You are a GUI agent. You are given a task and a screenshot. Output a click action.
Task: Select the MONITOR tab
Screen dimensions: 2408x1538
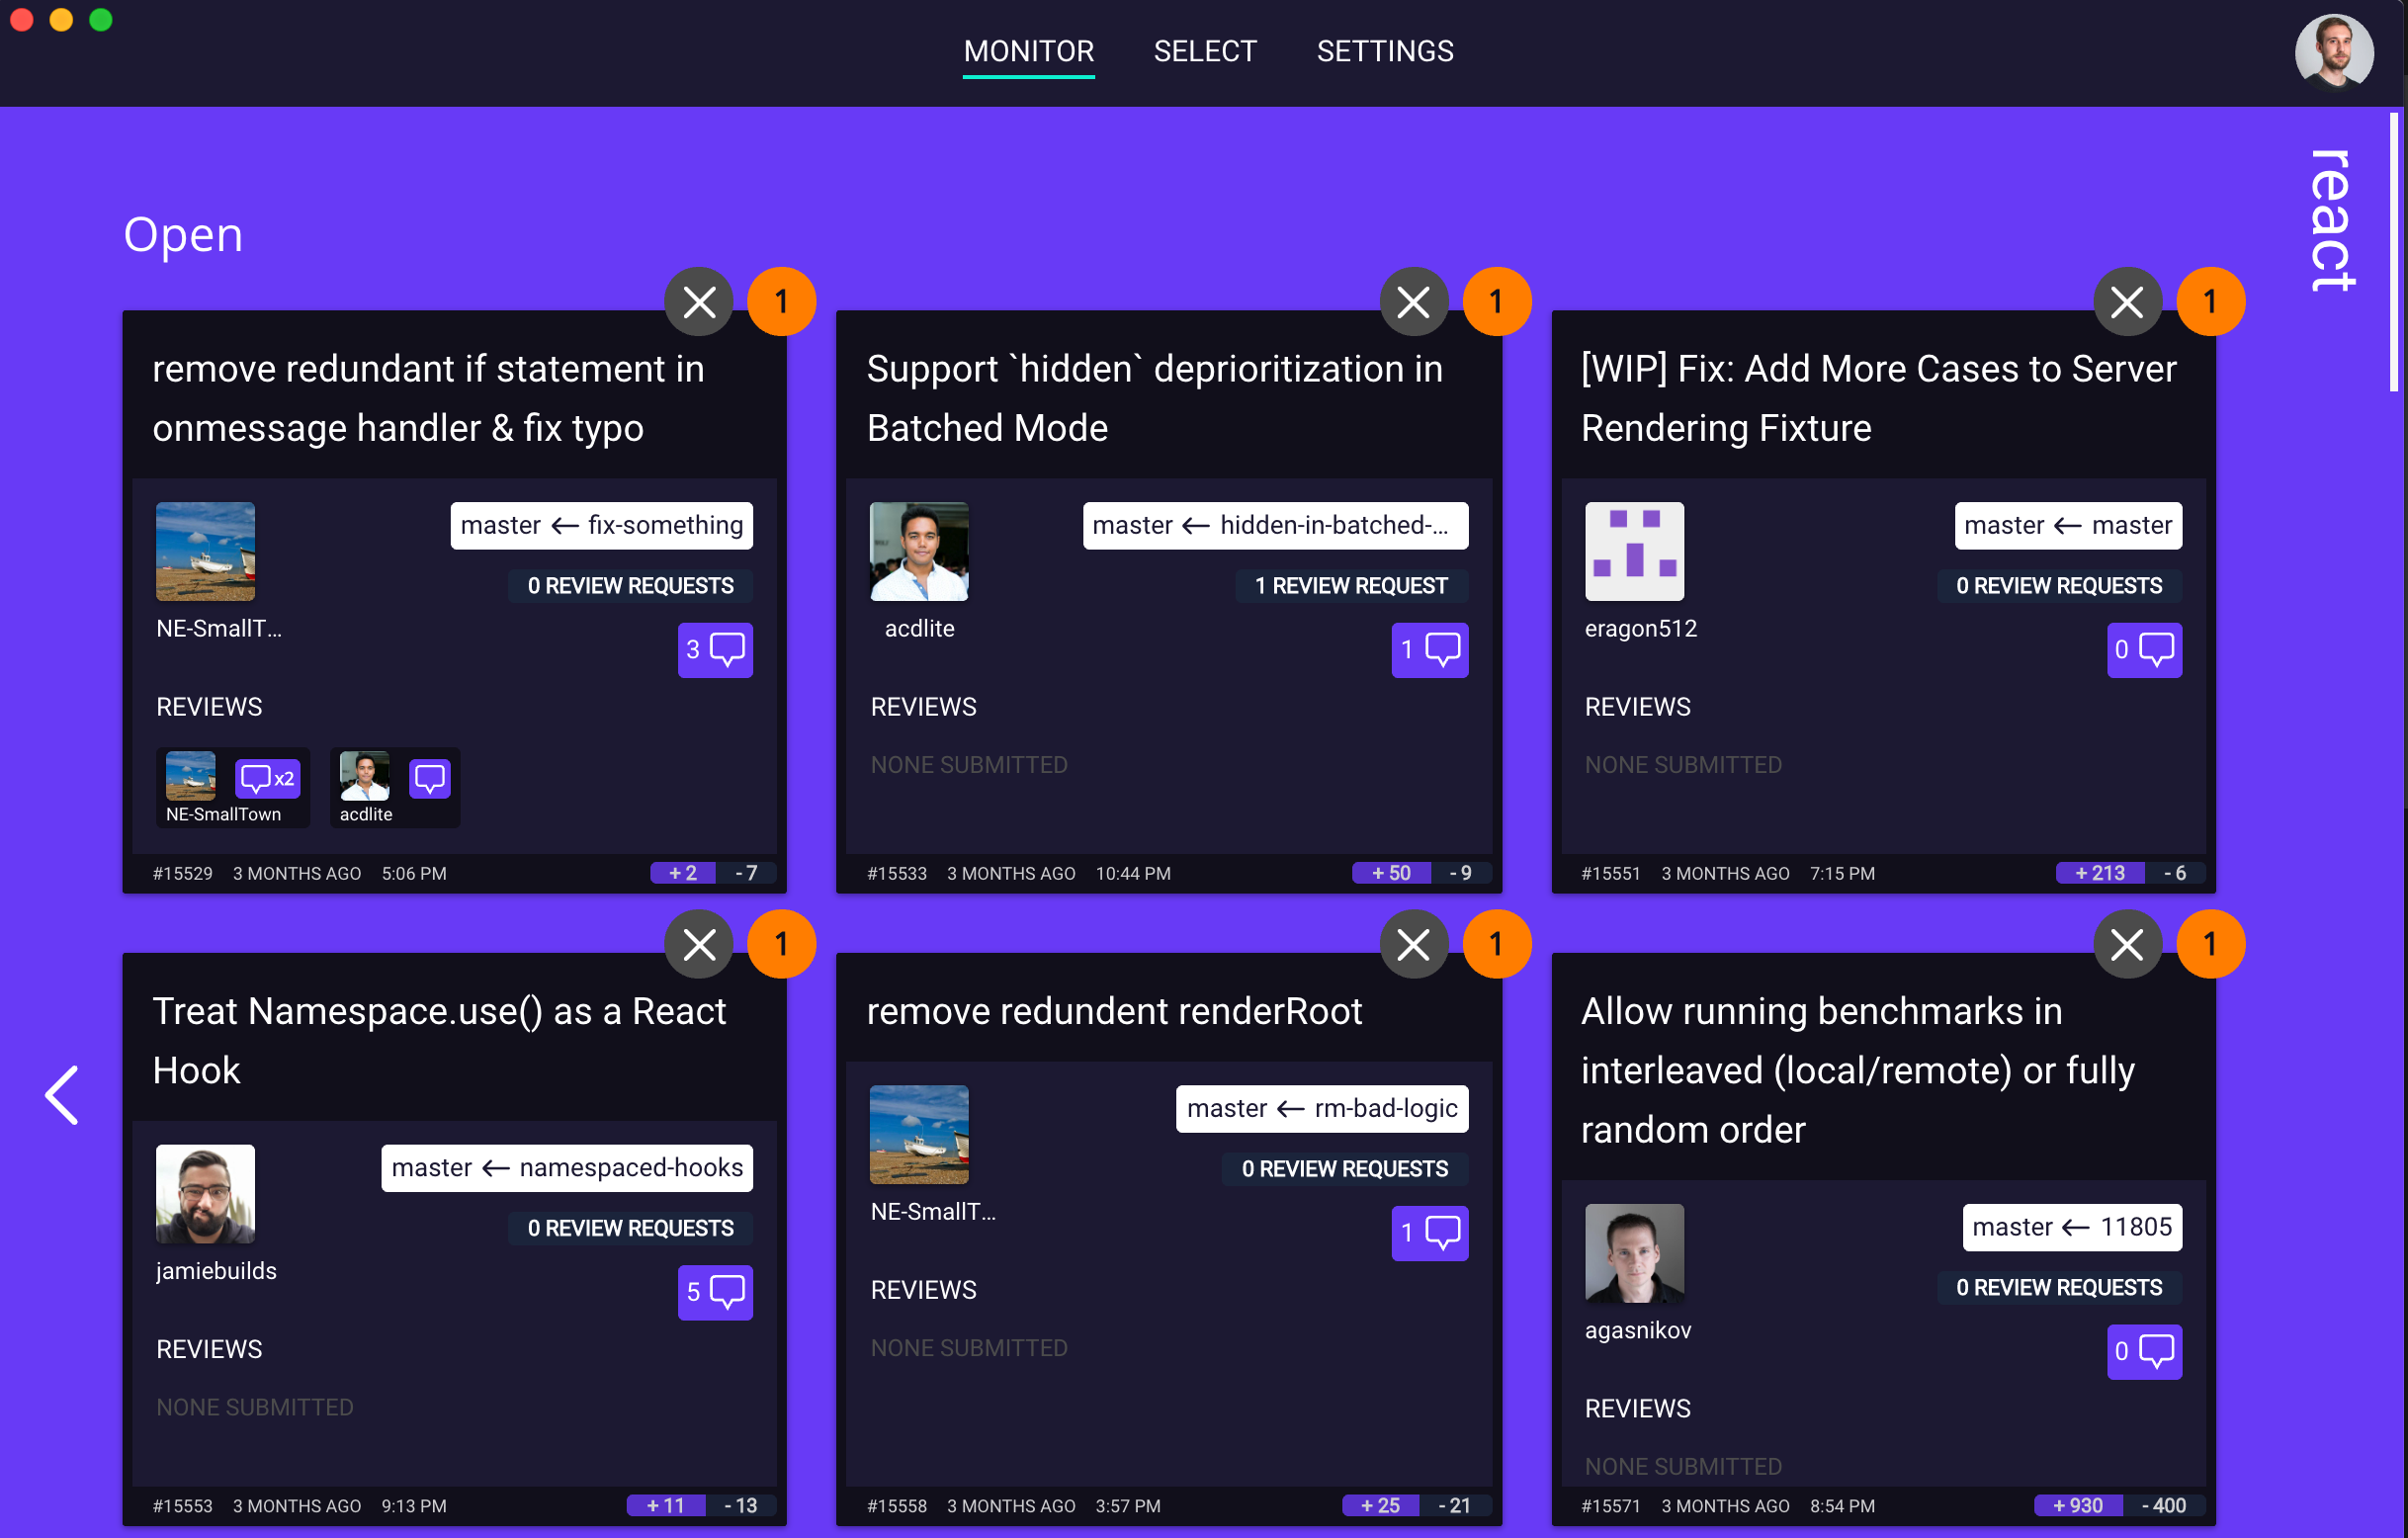[1028, 51]
